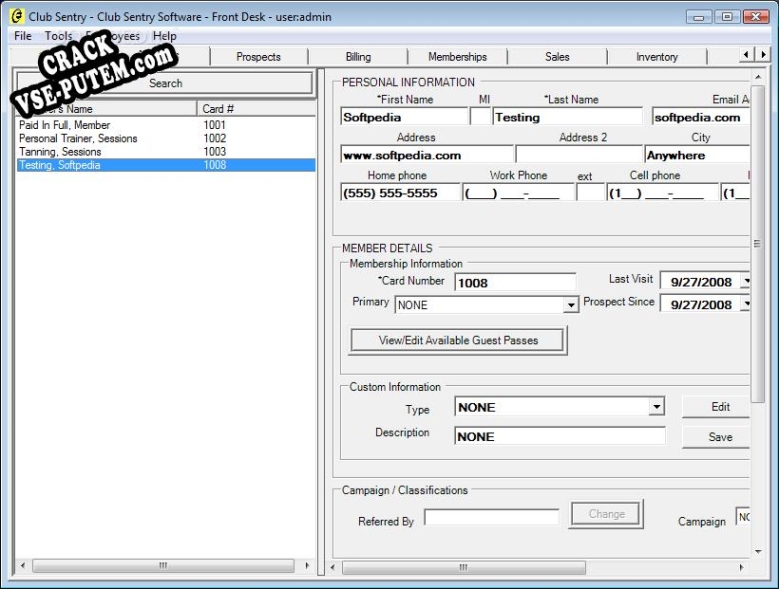
Task: Open the Primary dropdown
Action: 571,305
